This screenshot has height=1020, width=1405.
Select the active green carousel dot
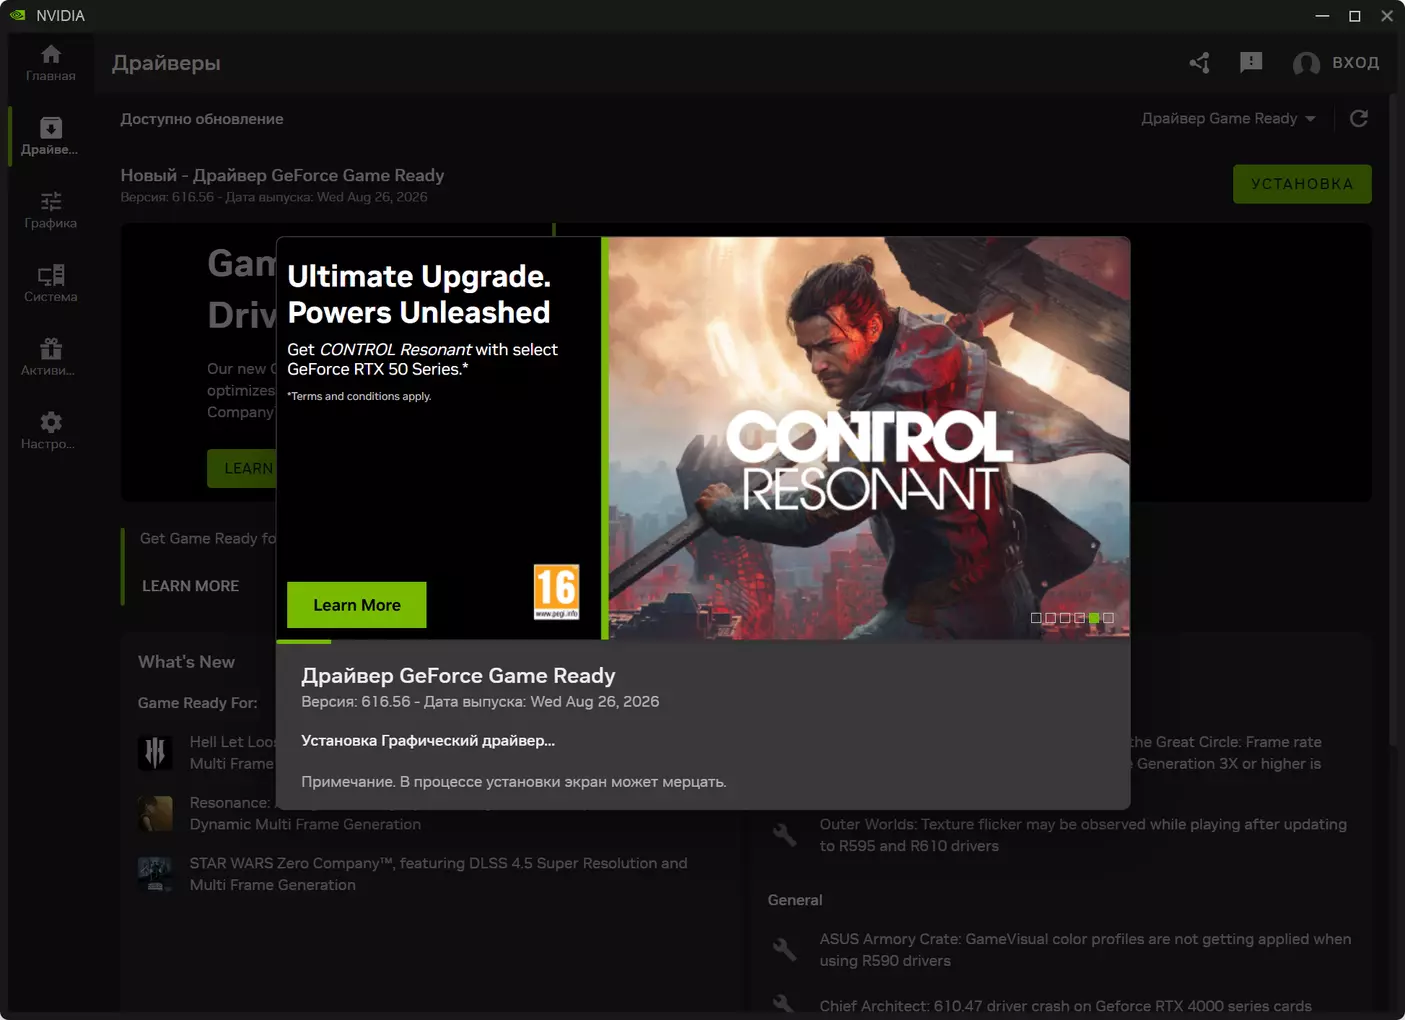pyautogui.click(x=1094, y=618)
